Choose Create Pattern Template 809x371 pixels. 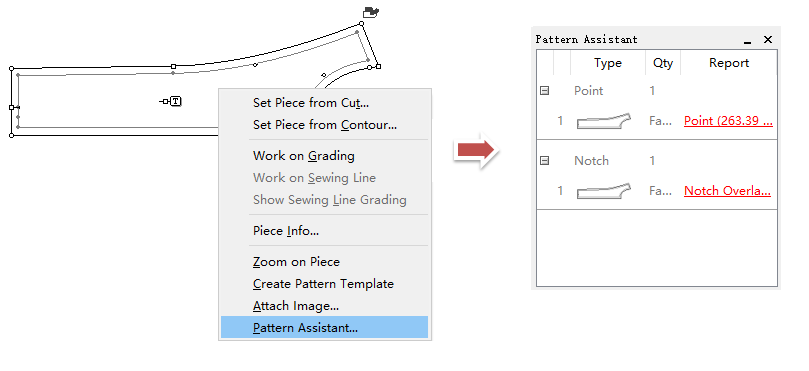325,284
